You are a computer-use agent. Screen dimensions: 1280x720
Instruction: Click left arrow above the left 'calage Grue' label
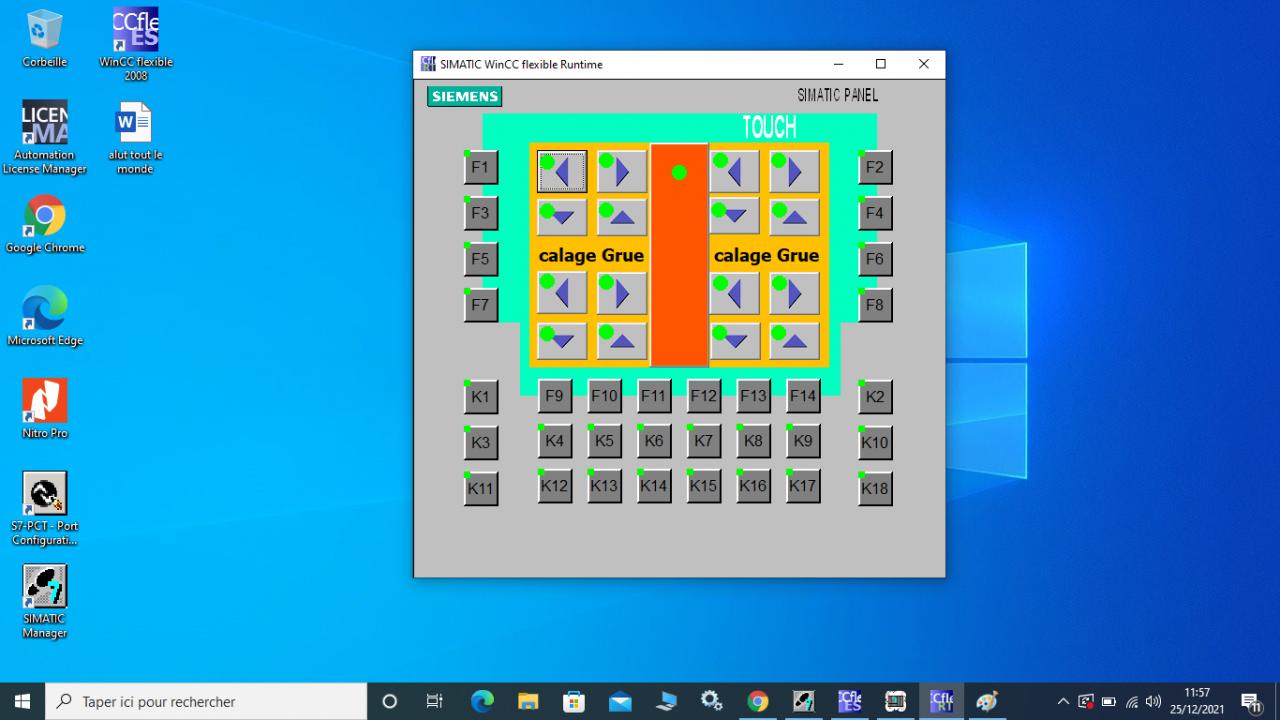[562, 172]
